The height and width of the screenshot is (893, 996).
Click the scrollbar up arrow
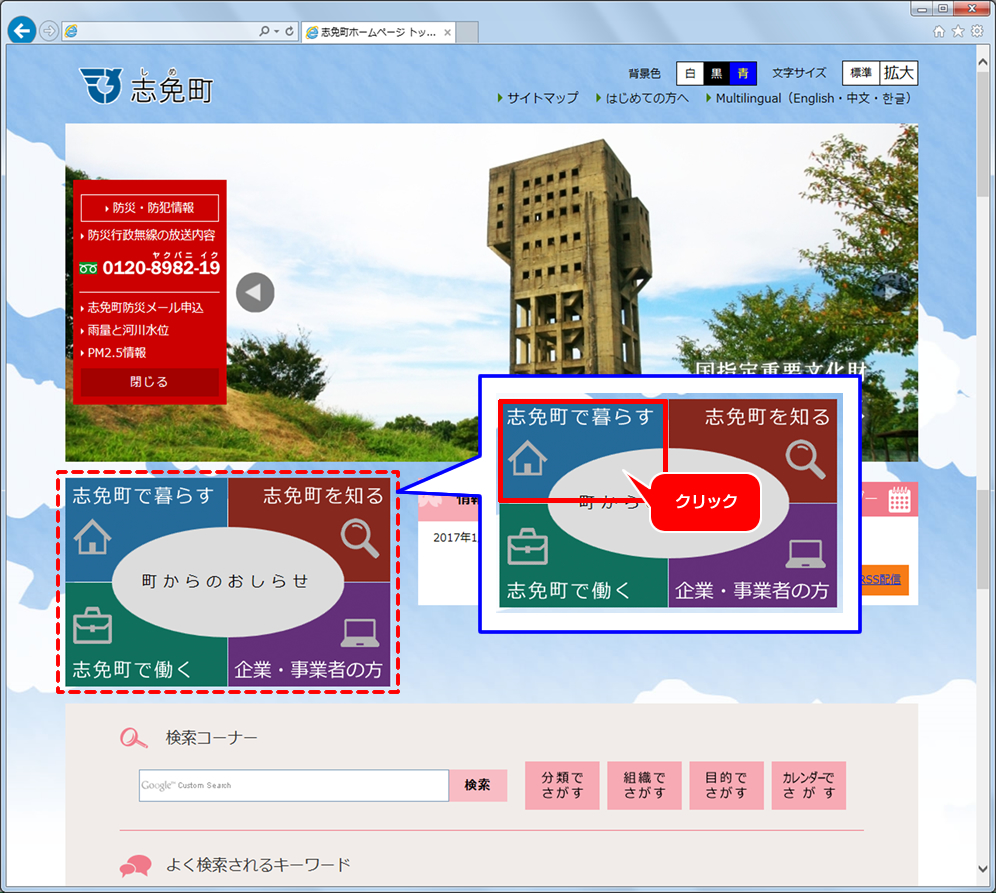point(983,62)
